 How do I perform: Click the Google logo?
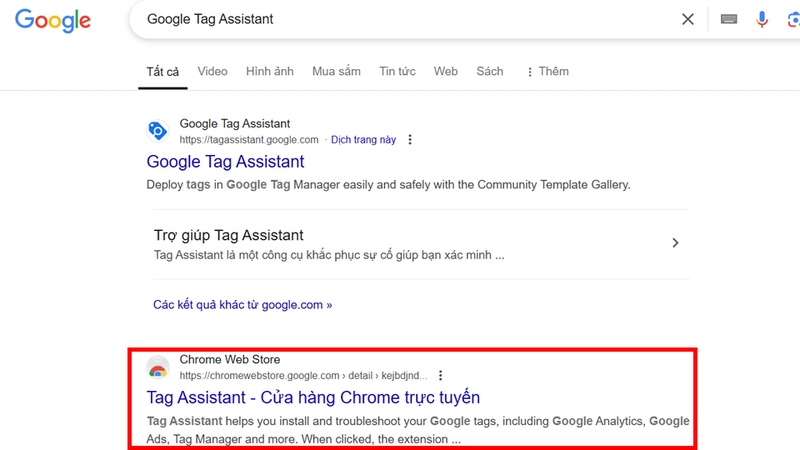53,20
